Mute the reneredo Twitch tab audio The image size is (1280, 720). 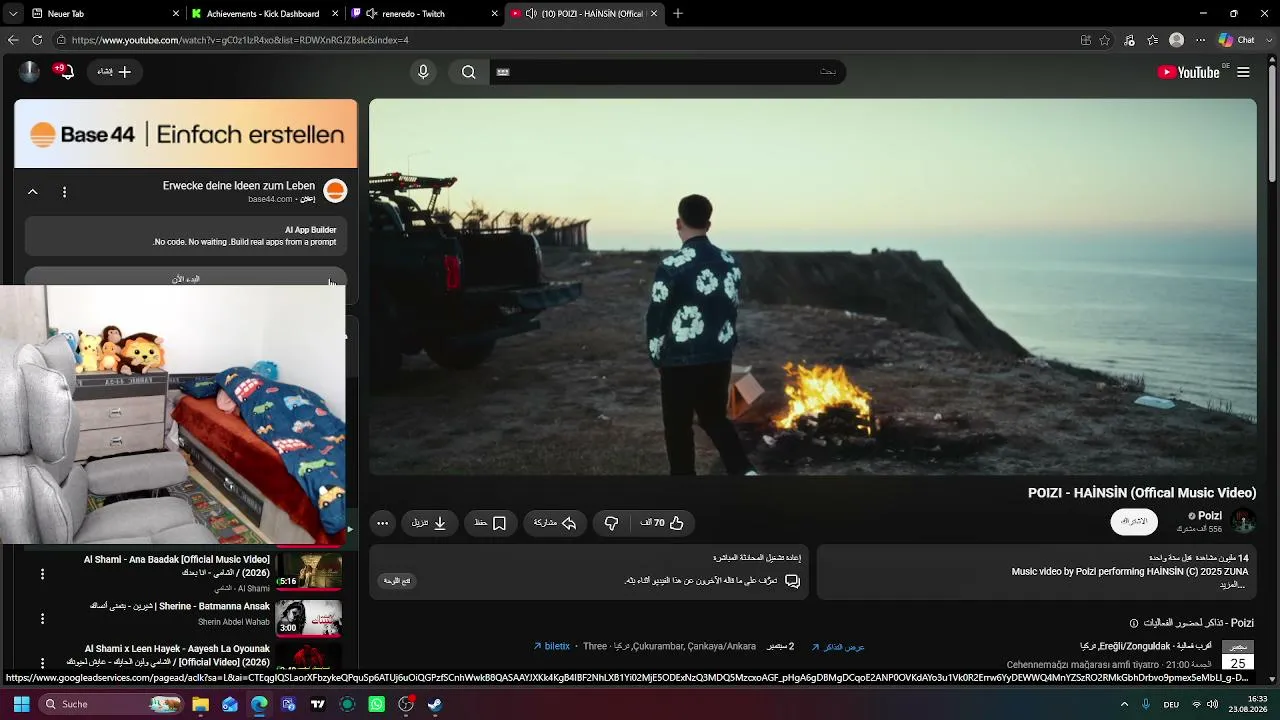pyautogui.click(x=372, y=14)
